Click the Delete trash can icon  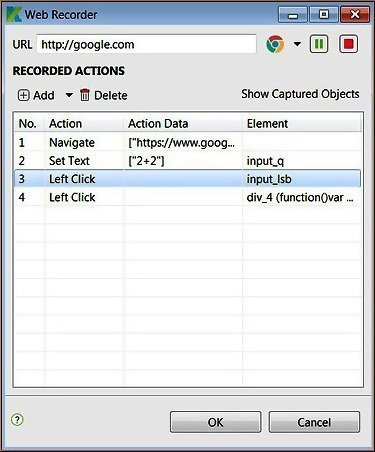(x=85, y=95)
